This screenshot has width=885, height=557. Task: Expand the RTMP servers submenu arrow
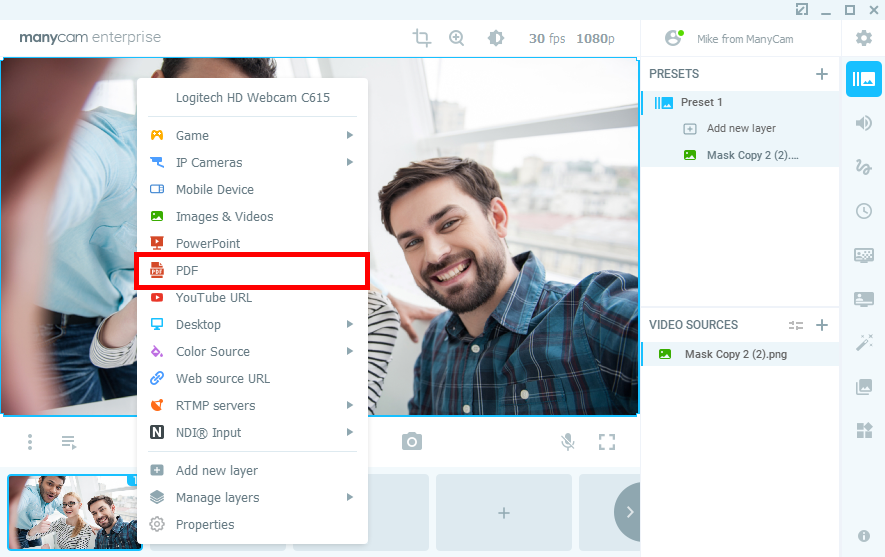(x=350, y=406)
